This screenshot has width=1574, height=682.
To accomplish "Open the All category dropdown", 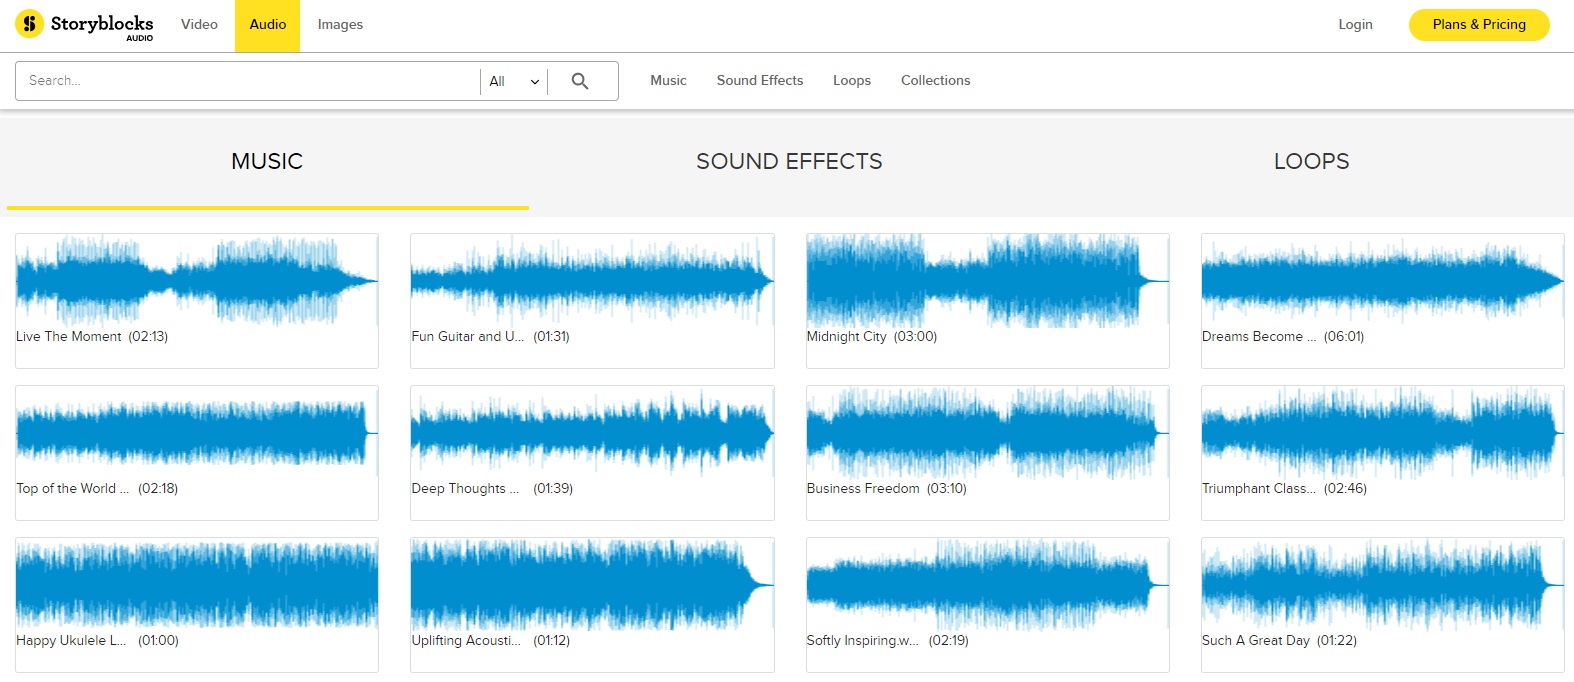I will [x=514, y=81].
